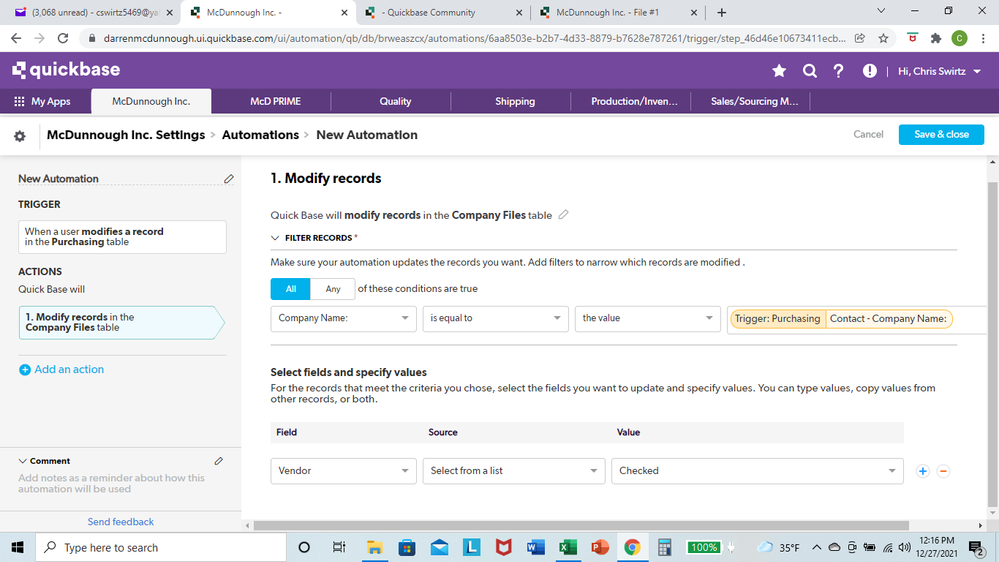
Task: Open Hi, Chris Swirtz user menu
Action: pos(939,71)
